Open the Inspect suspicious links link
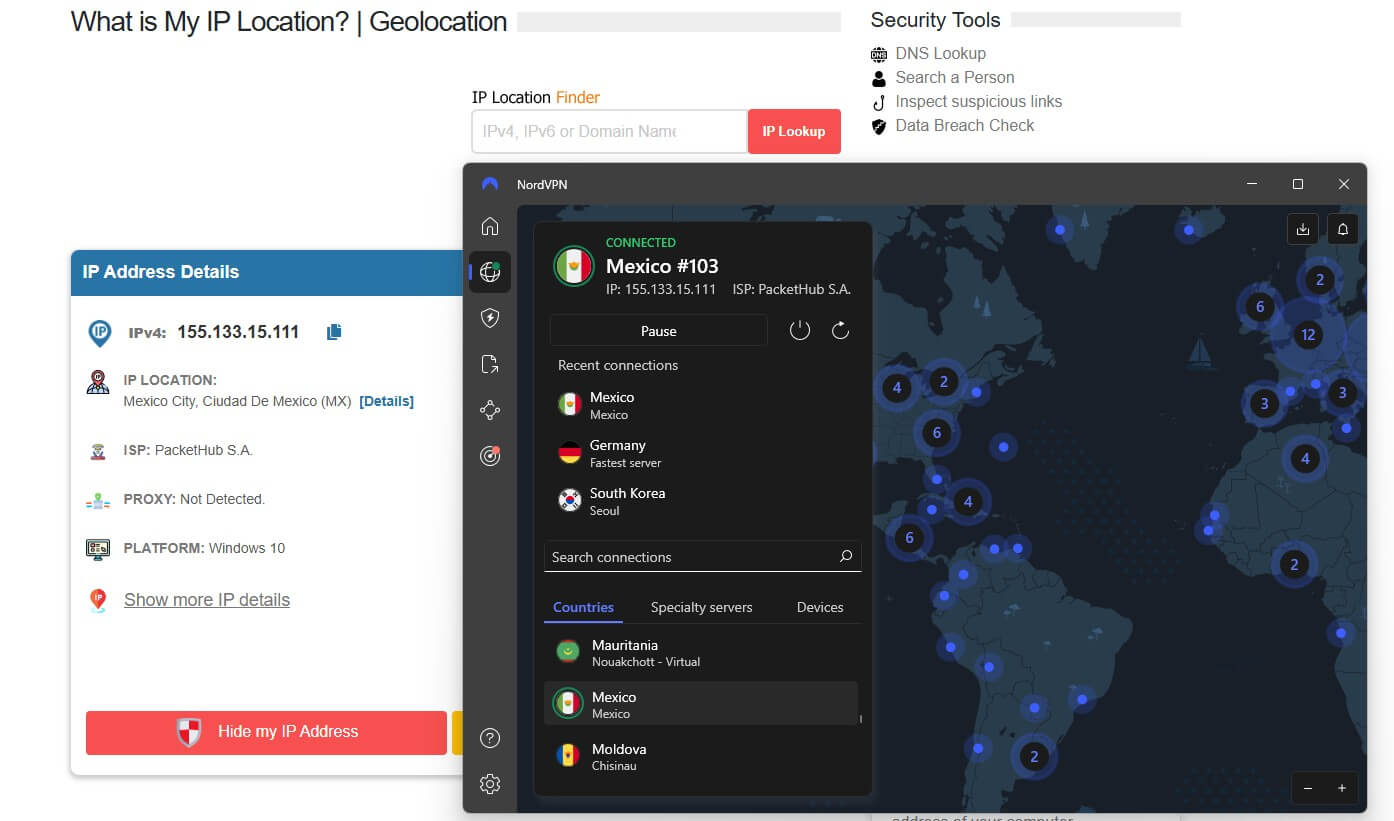Image resolution: width=1394 pixels, height=821 pixels. pos(979,102)
